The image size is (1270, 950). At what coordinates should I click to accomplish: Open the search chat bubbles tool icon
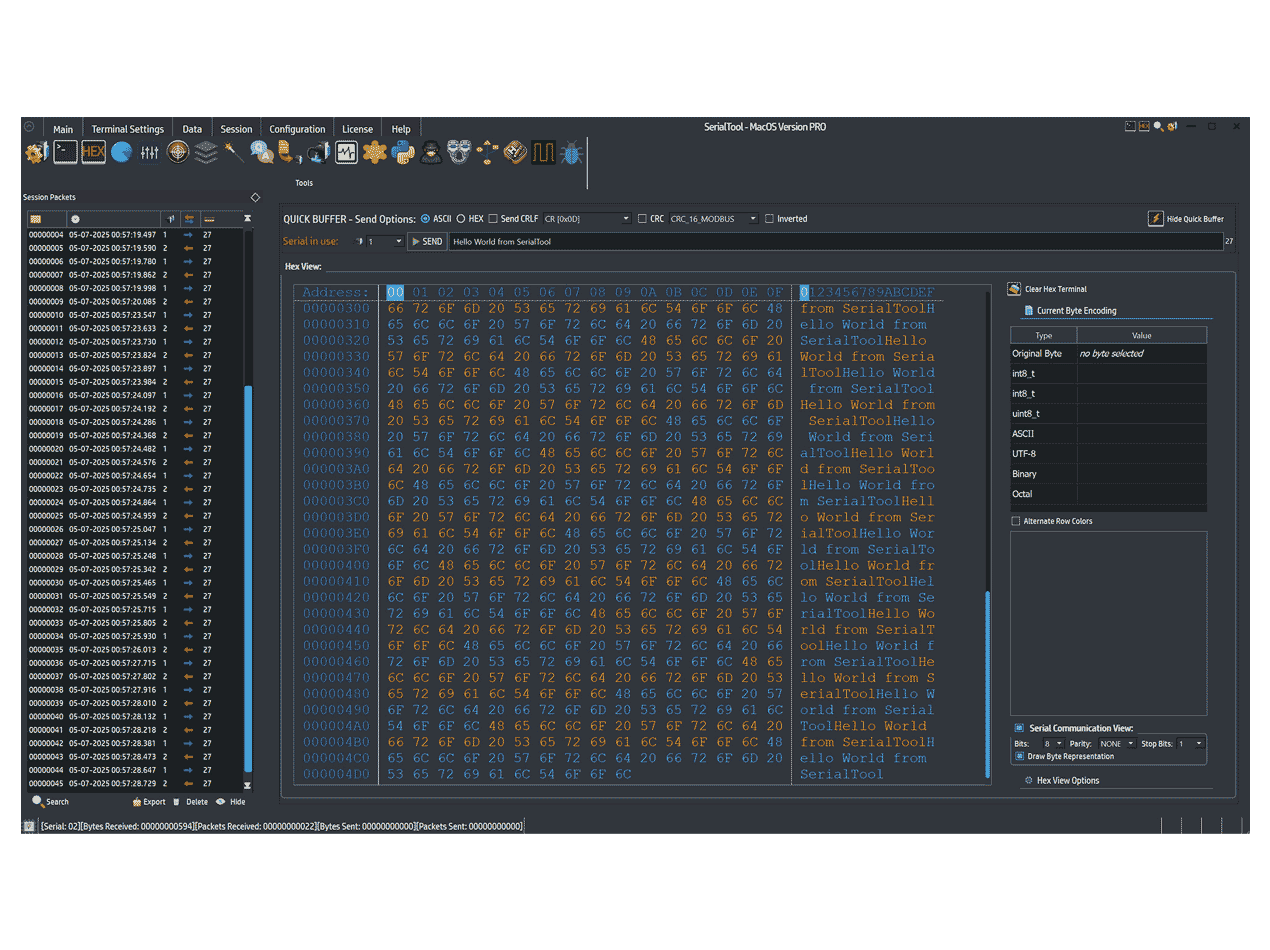coord(262,153)
